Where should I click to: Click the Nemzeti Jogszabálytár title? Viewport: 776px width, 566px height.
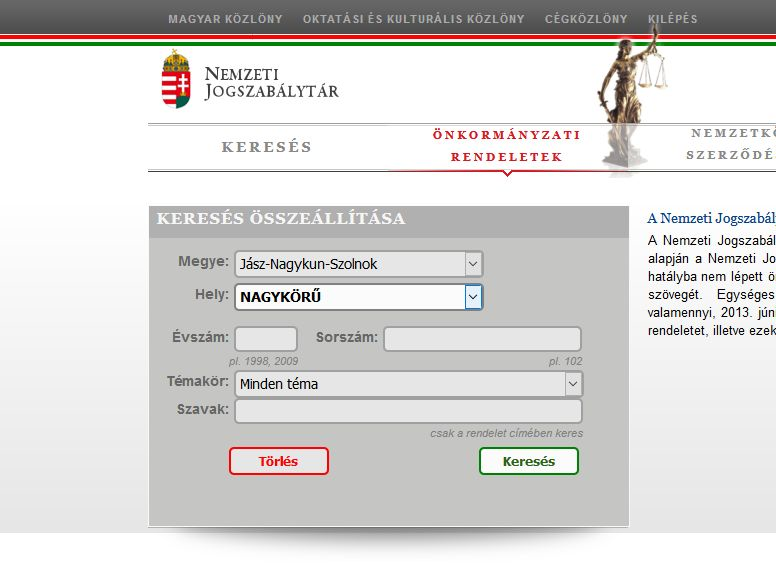click(x=271, y=83)
